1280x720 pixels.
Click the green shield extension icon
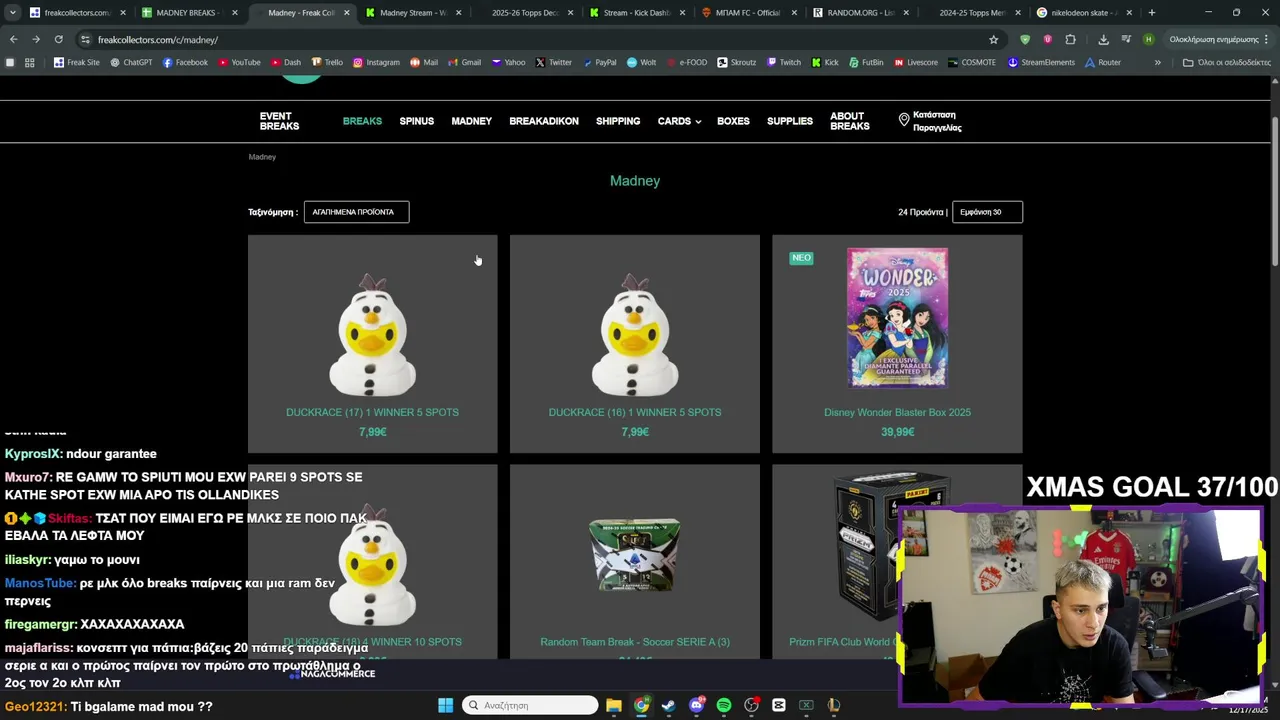coord(1025,39)
